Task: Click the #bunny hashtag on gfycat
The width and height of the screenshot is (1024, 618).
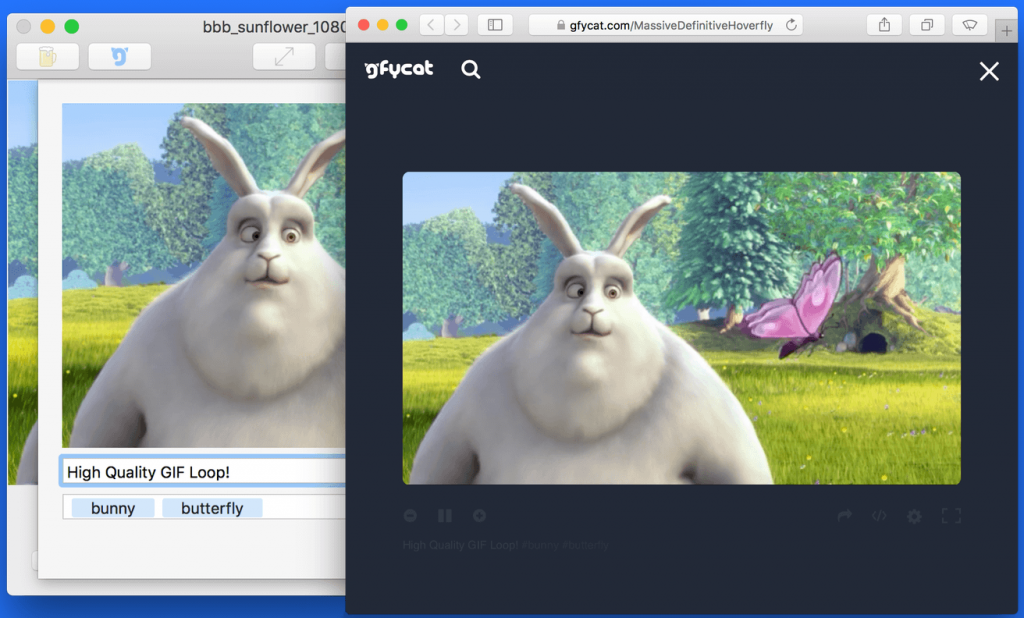Action: tap(540, 545)
